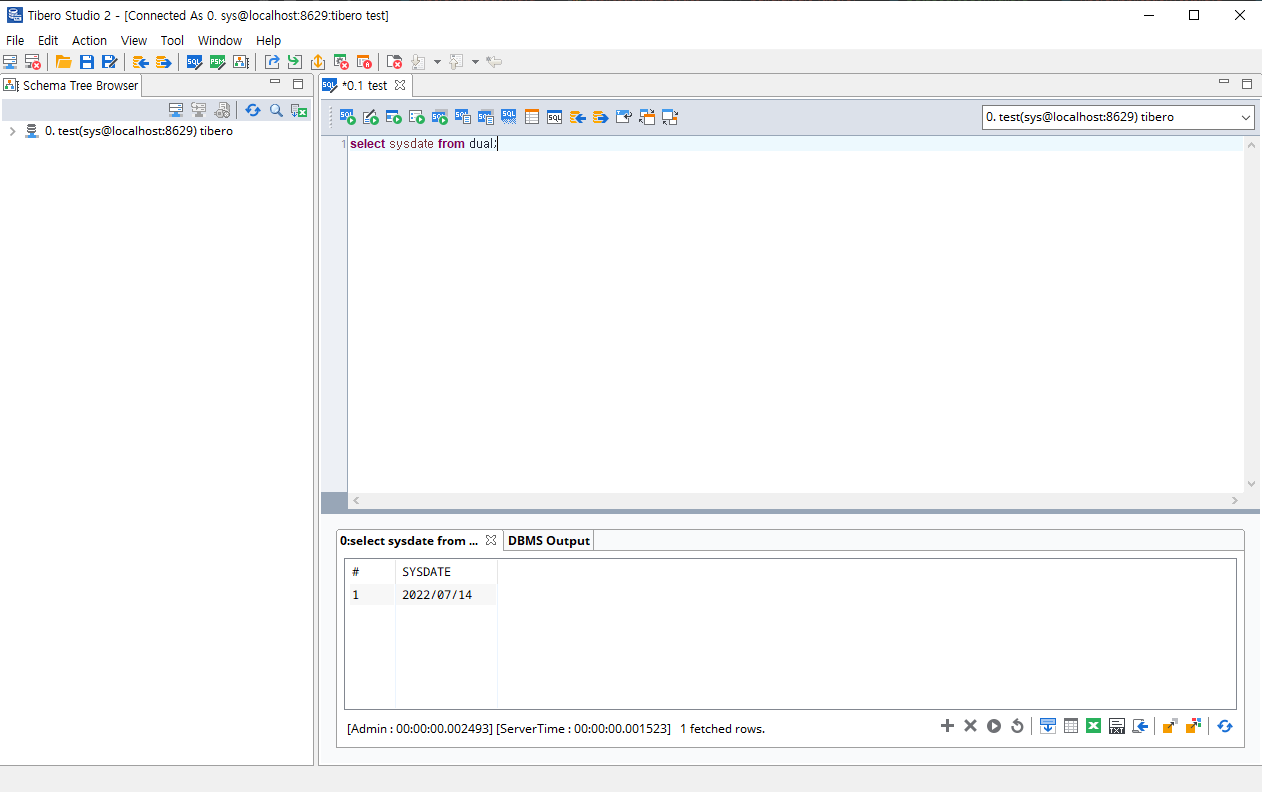This screenshot has width=1262, height=792.
Task: Click the gray grid icon in result panel
Action: click(1071, 726)
